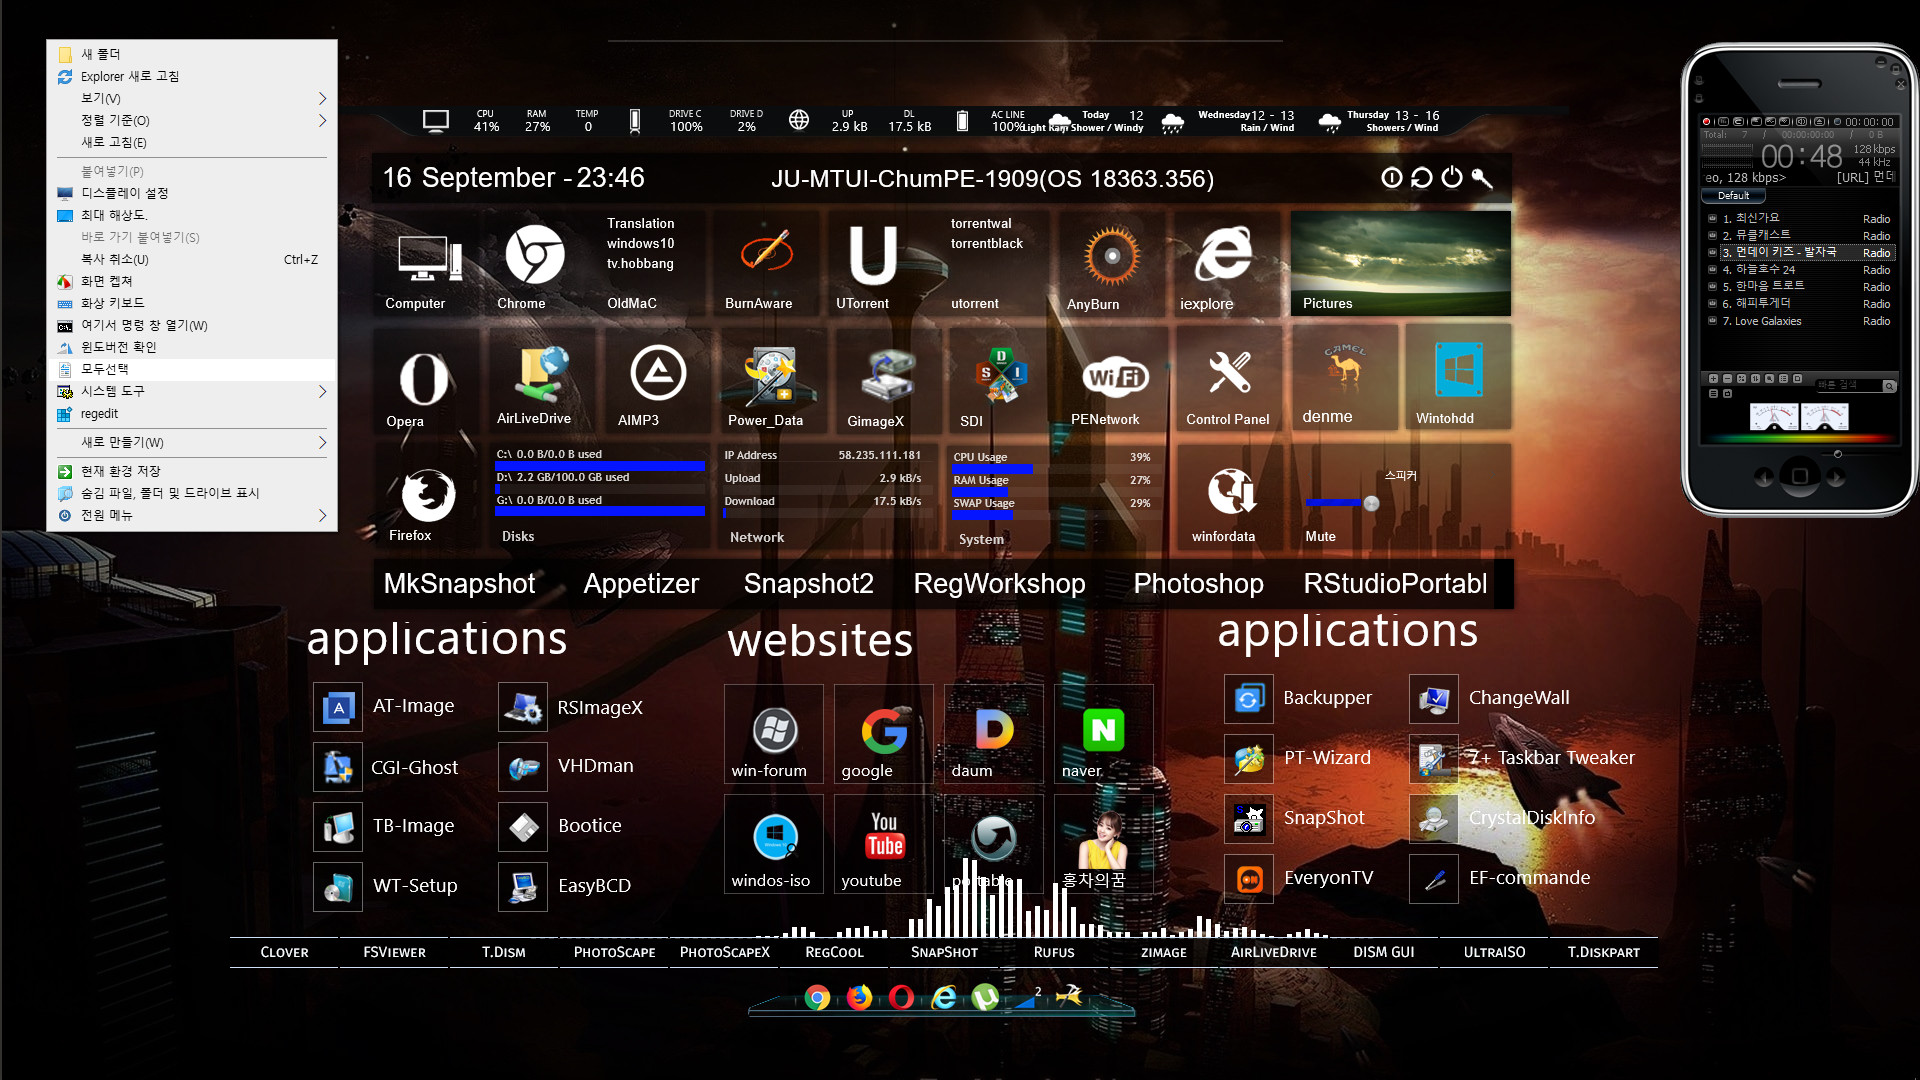Adjust the radio player volume knob
The height and width of the screenshot is (1080, 1920).
coord(1837,454)
